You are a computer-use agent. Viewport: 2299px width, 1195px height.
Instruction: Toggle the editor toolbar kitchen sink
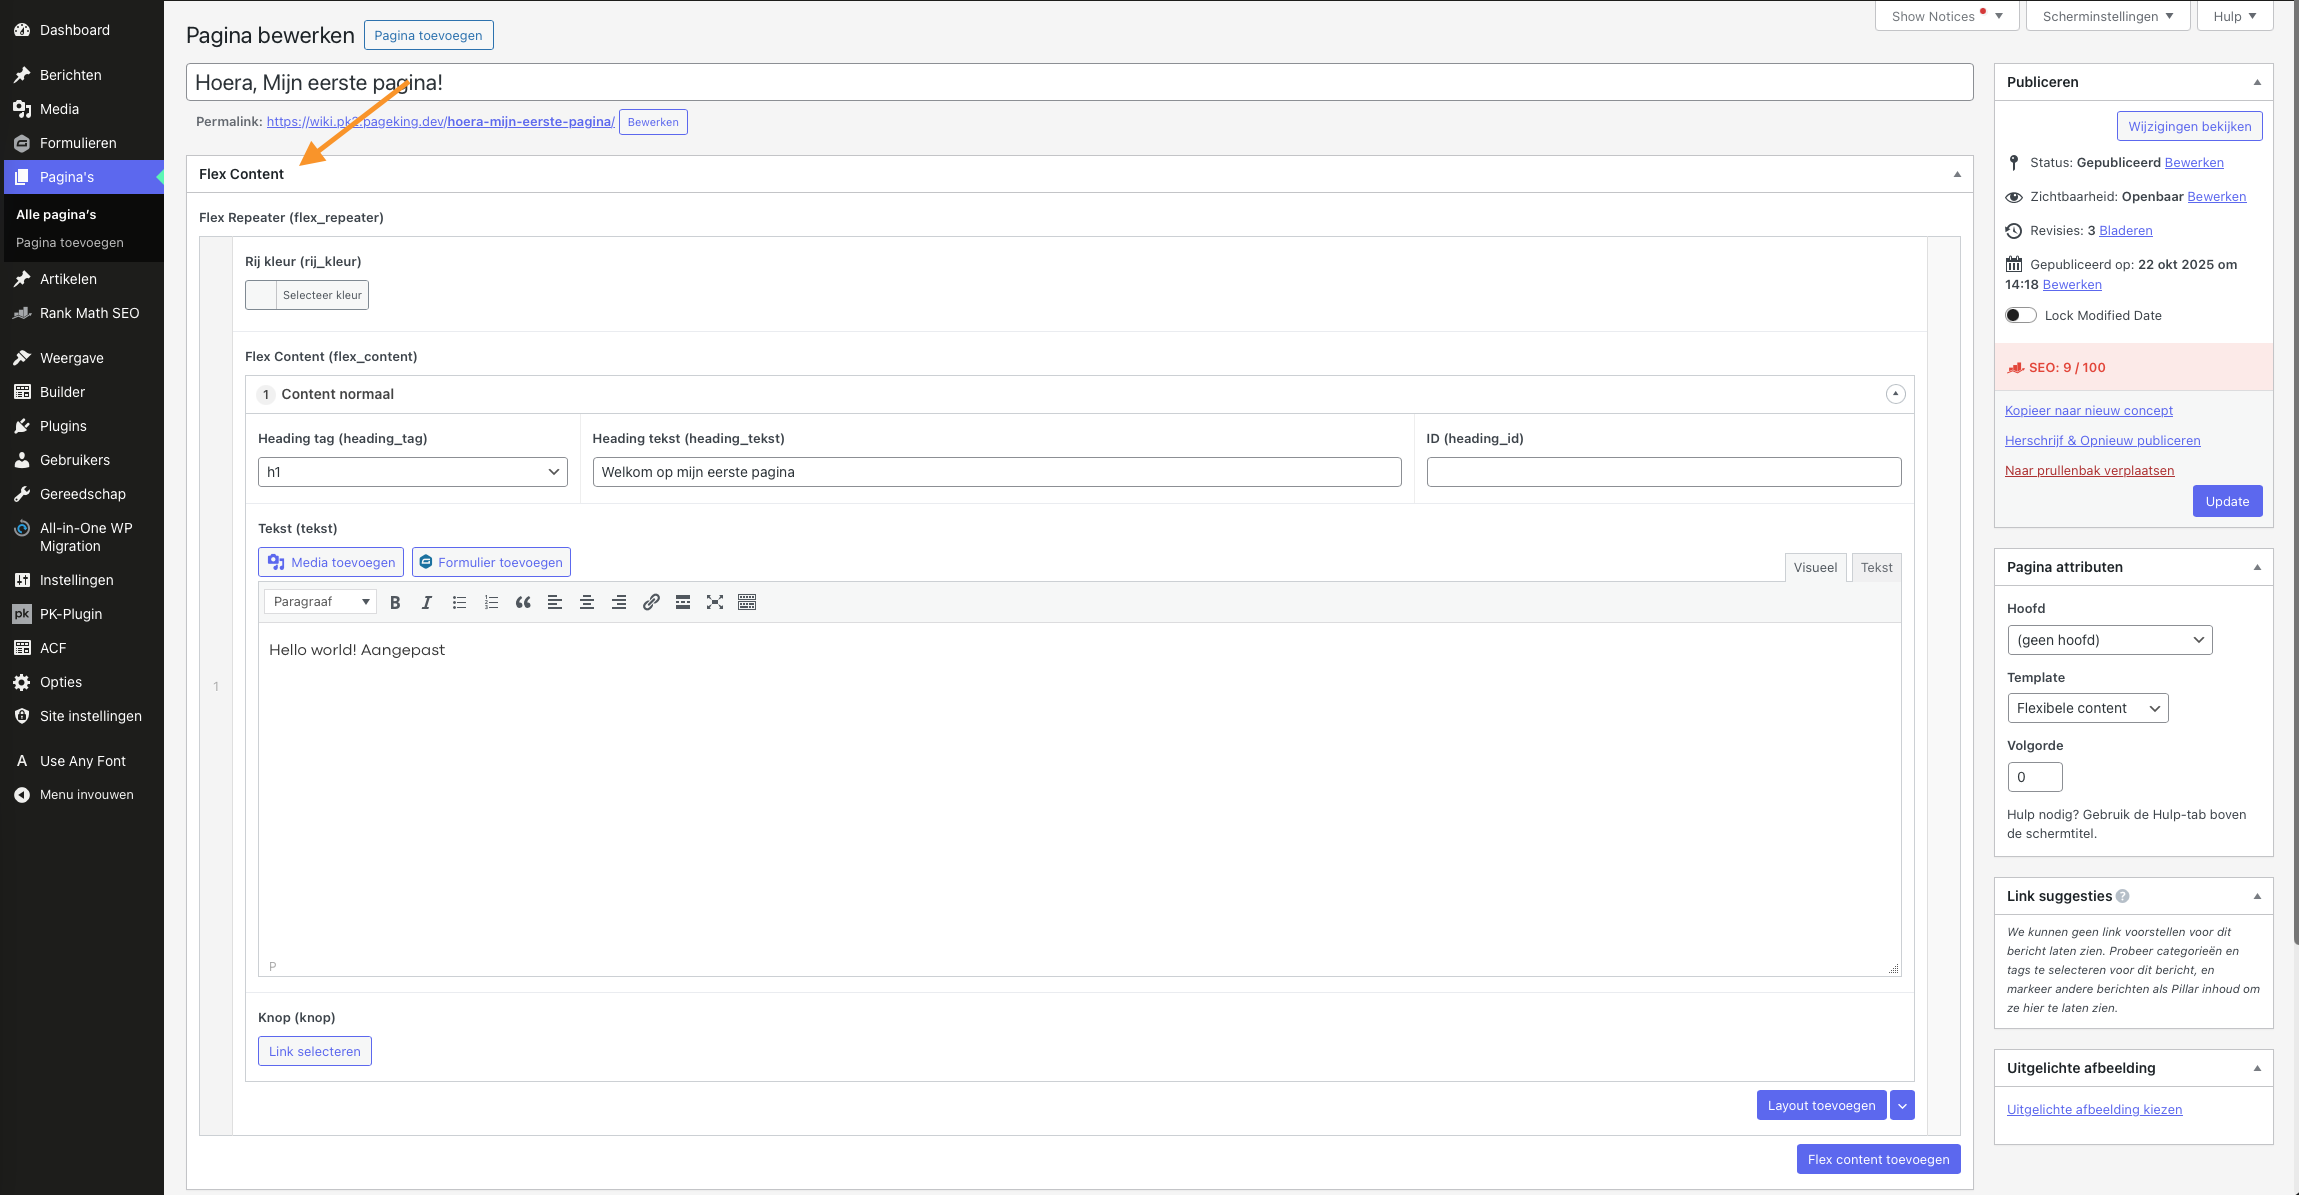pyautogui.click(x=747, y=602)
